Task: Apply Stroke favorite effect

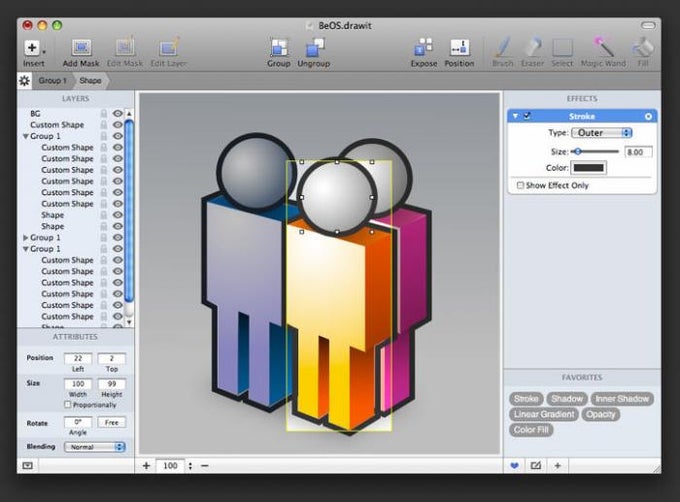Action: [526, 399]
